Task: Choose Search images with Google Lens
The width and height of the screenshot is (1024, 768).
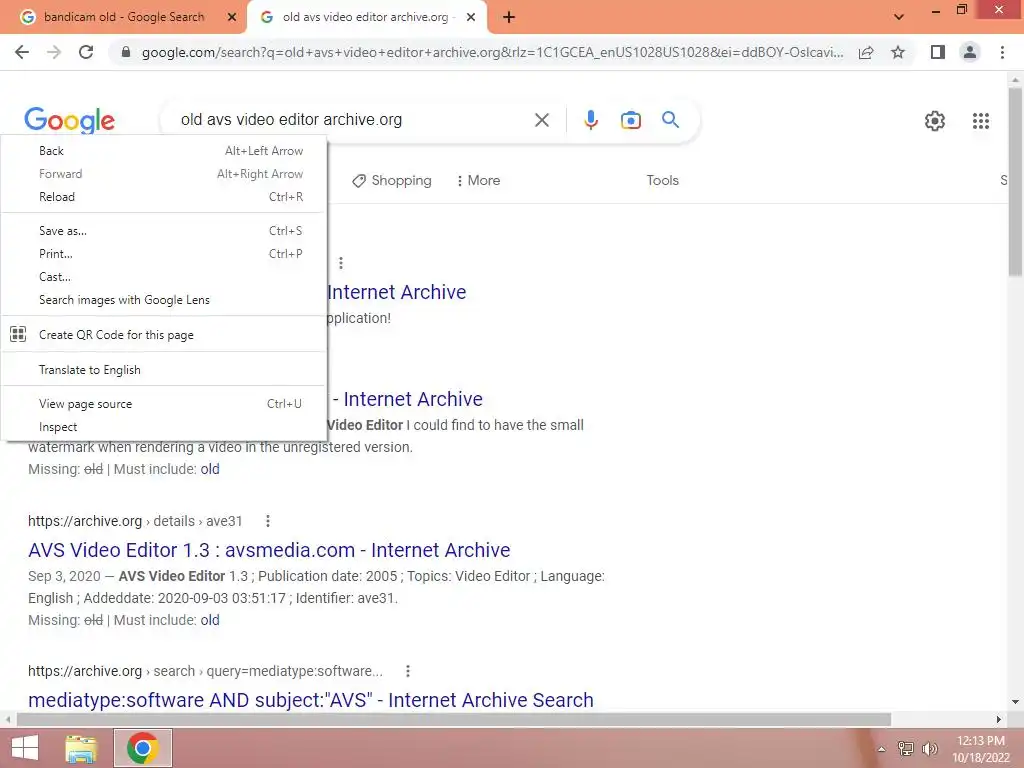Action: 163,300
